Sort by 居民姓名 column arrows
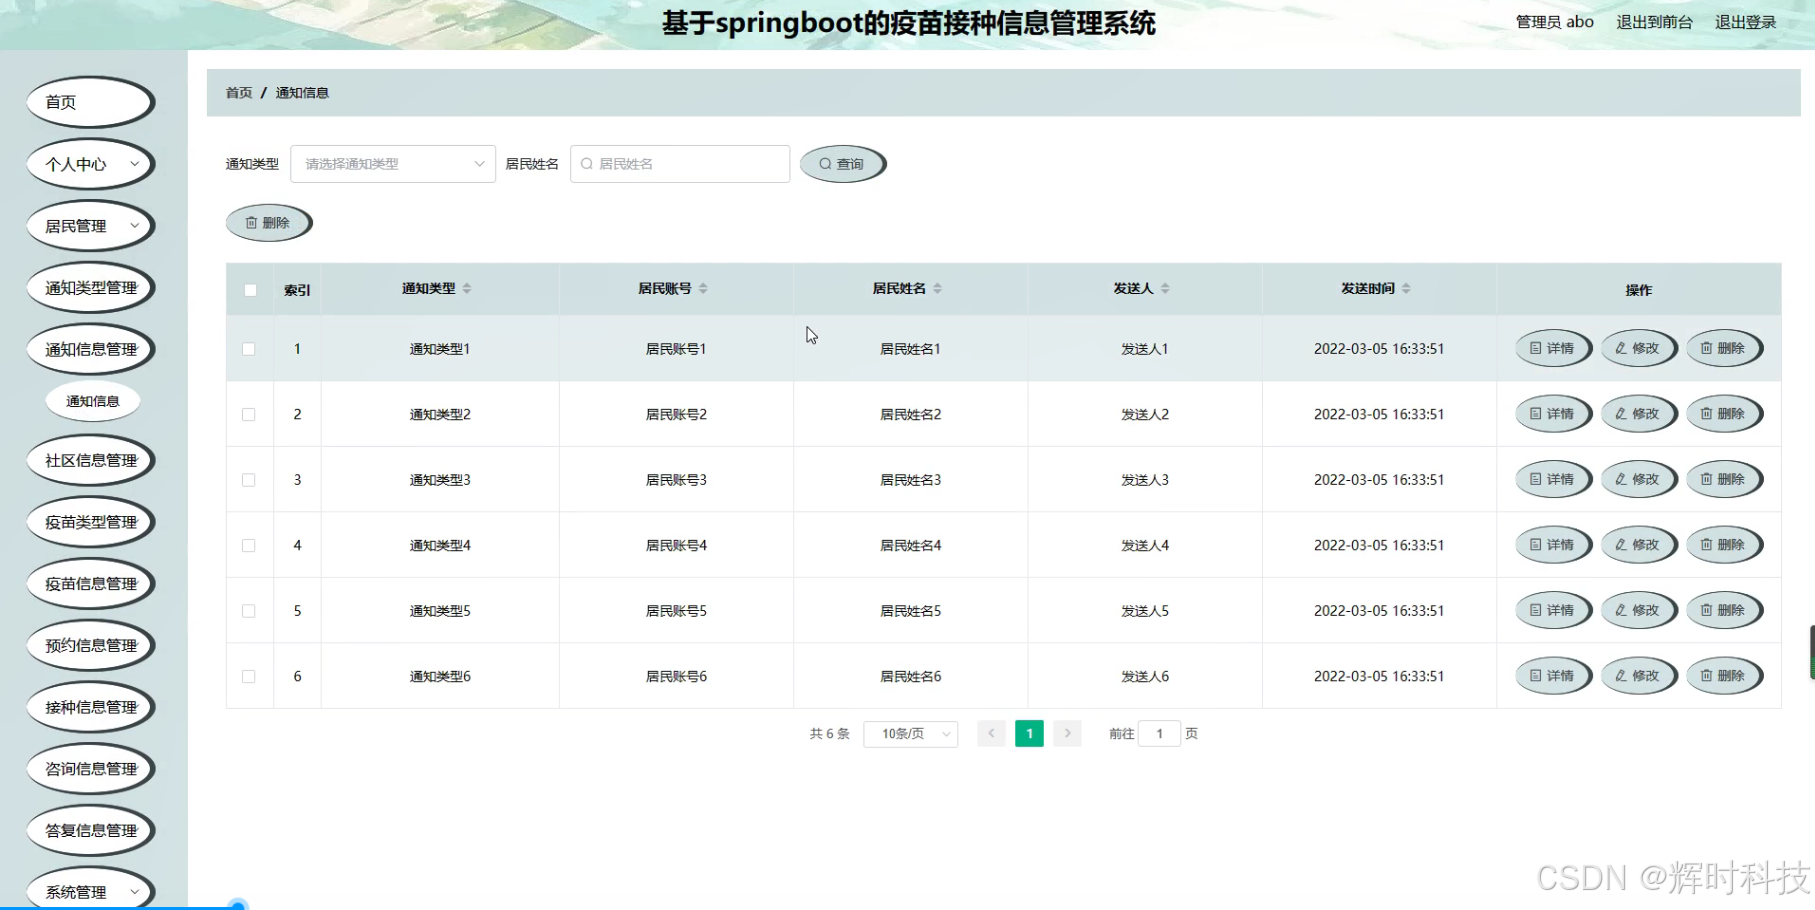 (x=938, y=288)
